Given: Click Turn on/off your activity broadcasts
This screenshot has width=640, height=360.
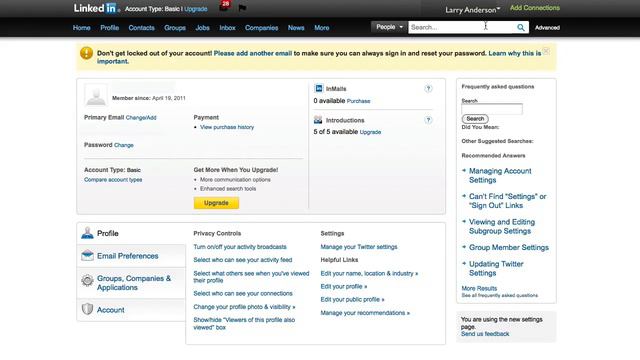Looking at the screenshot, I should 240,247.
